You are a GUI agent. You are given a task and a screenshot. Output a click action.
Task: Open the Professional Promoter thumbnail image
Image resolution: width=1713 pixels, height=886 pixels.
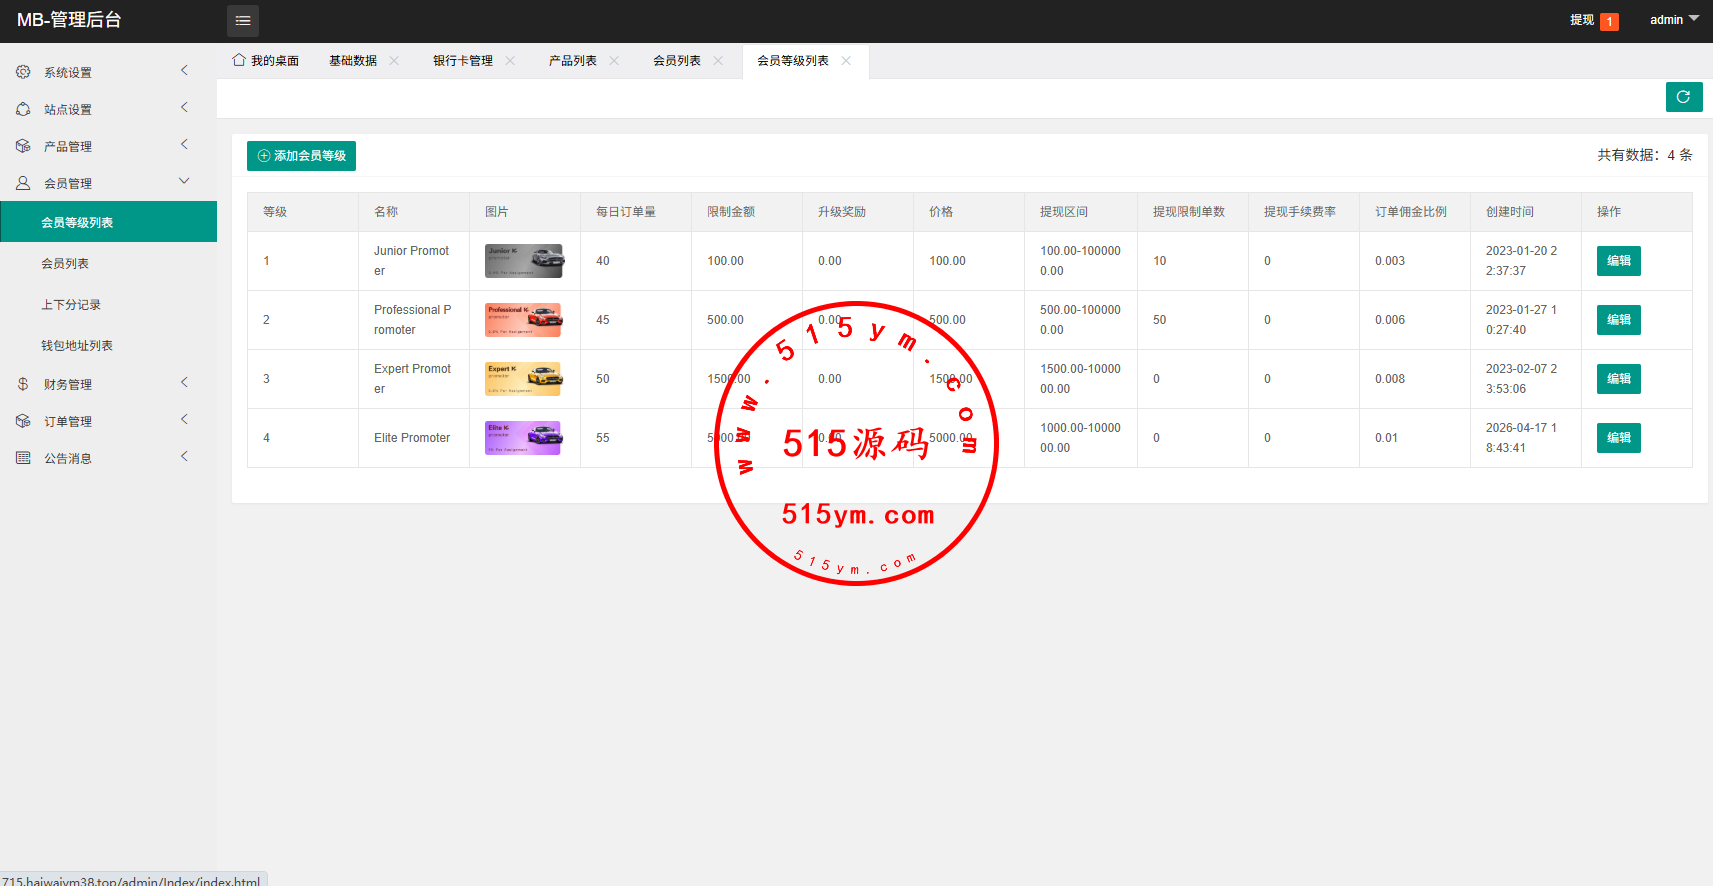[524, 320]
